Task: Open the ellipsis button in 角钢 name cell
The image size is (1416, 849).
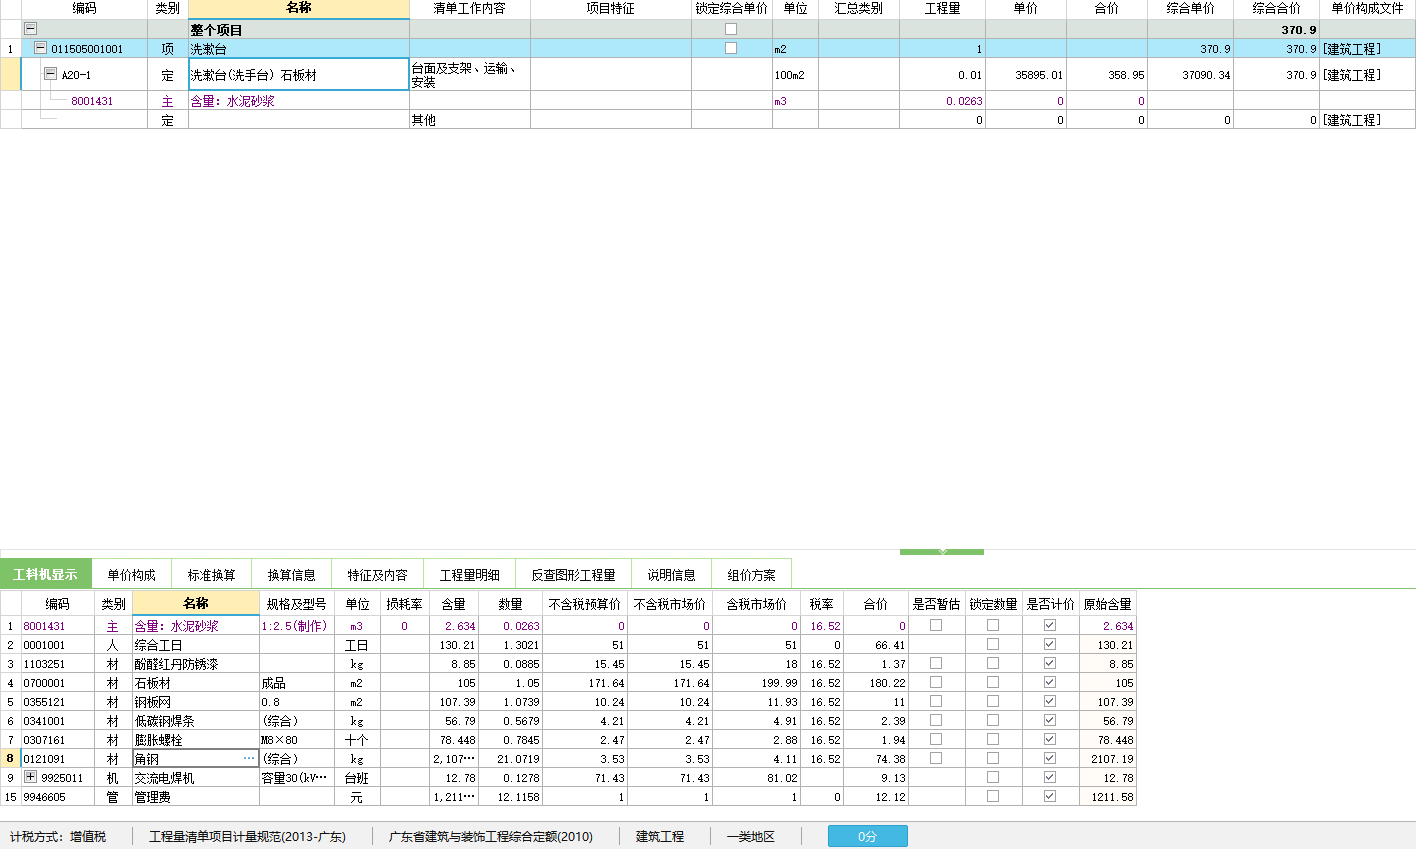Action: [x=249, y=759]
